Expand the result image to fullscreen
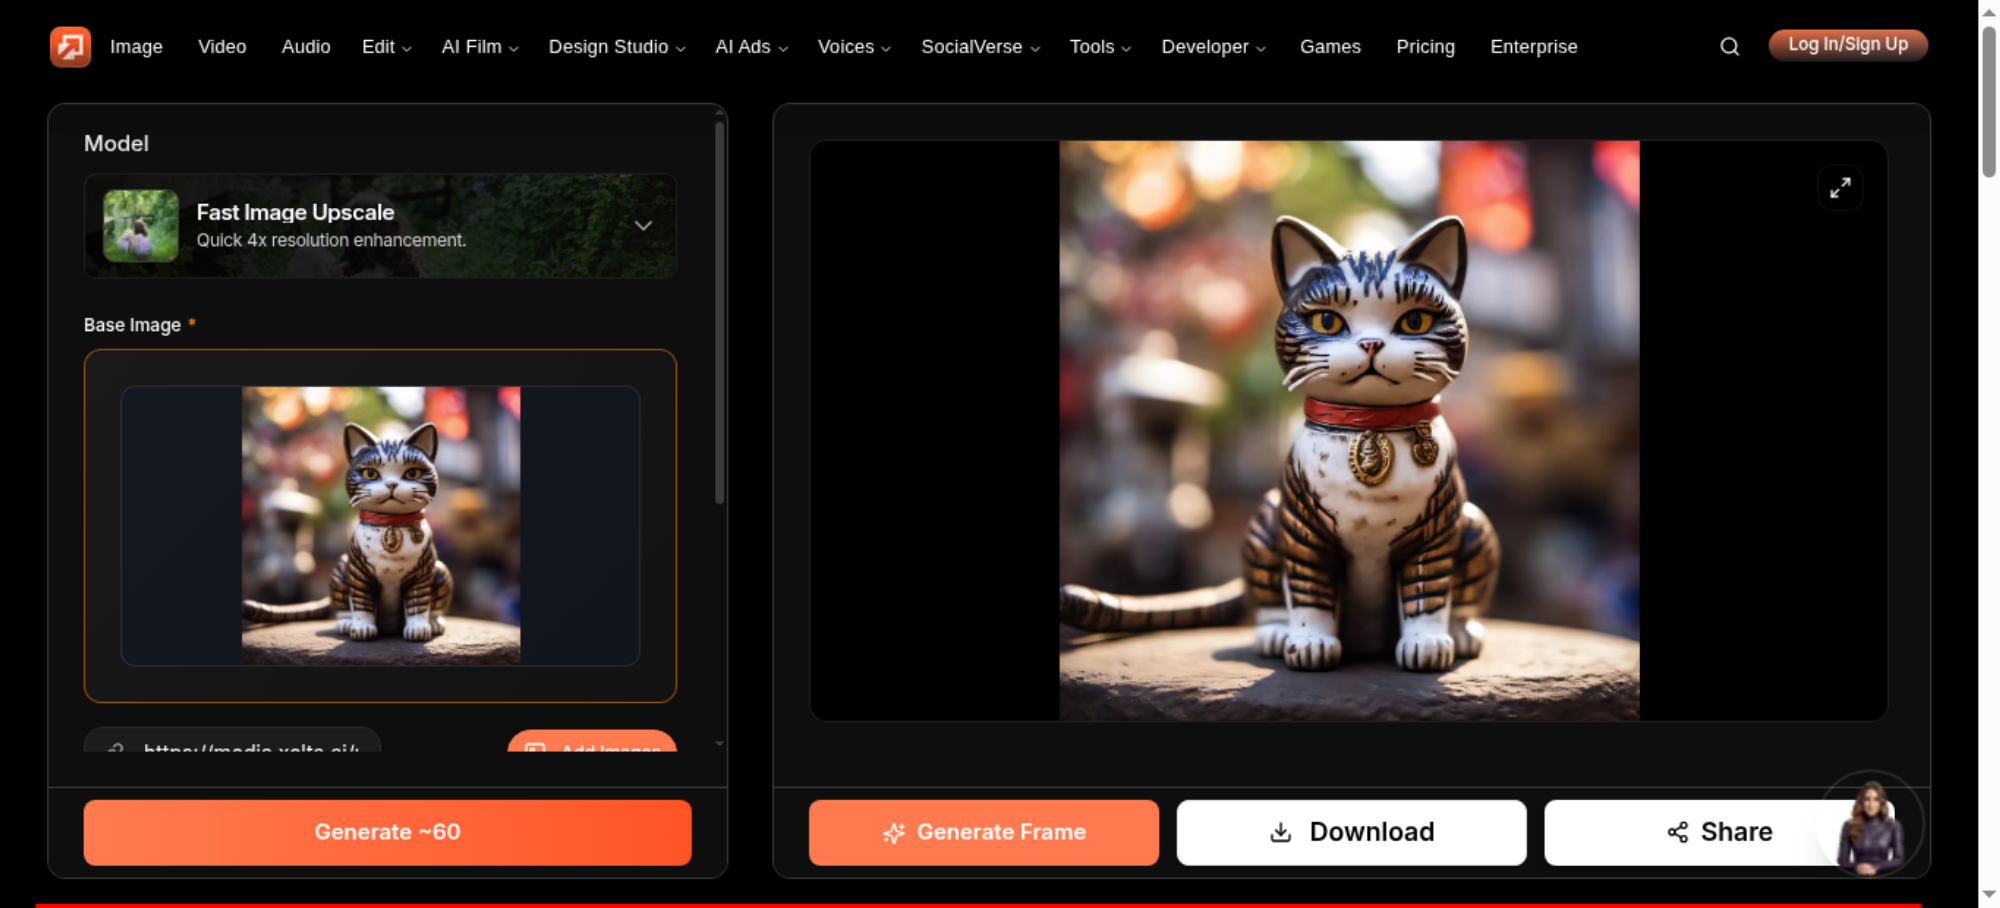This screenshot has height=908, width=2000. pos(1840,188)
